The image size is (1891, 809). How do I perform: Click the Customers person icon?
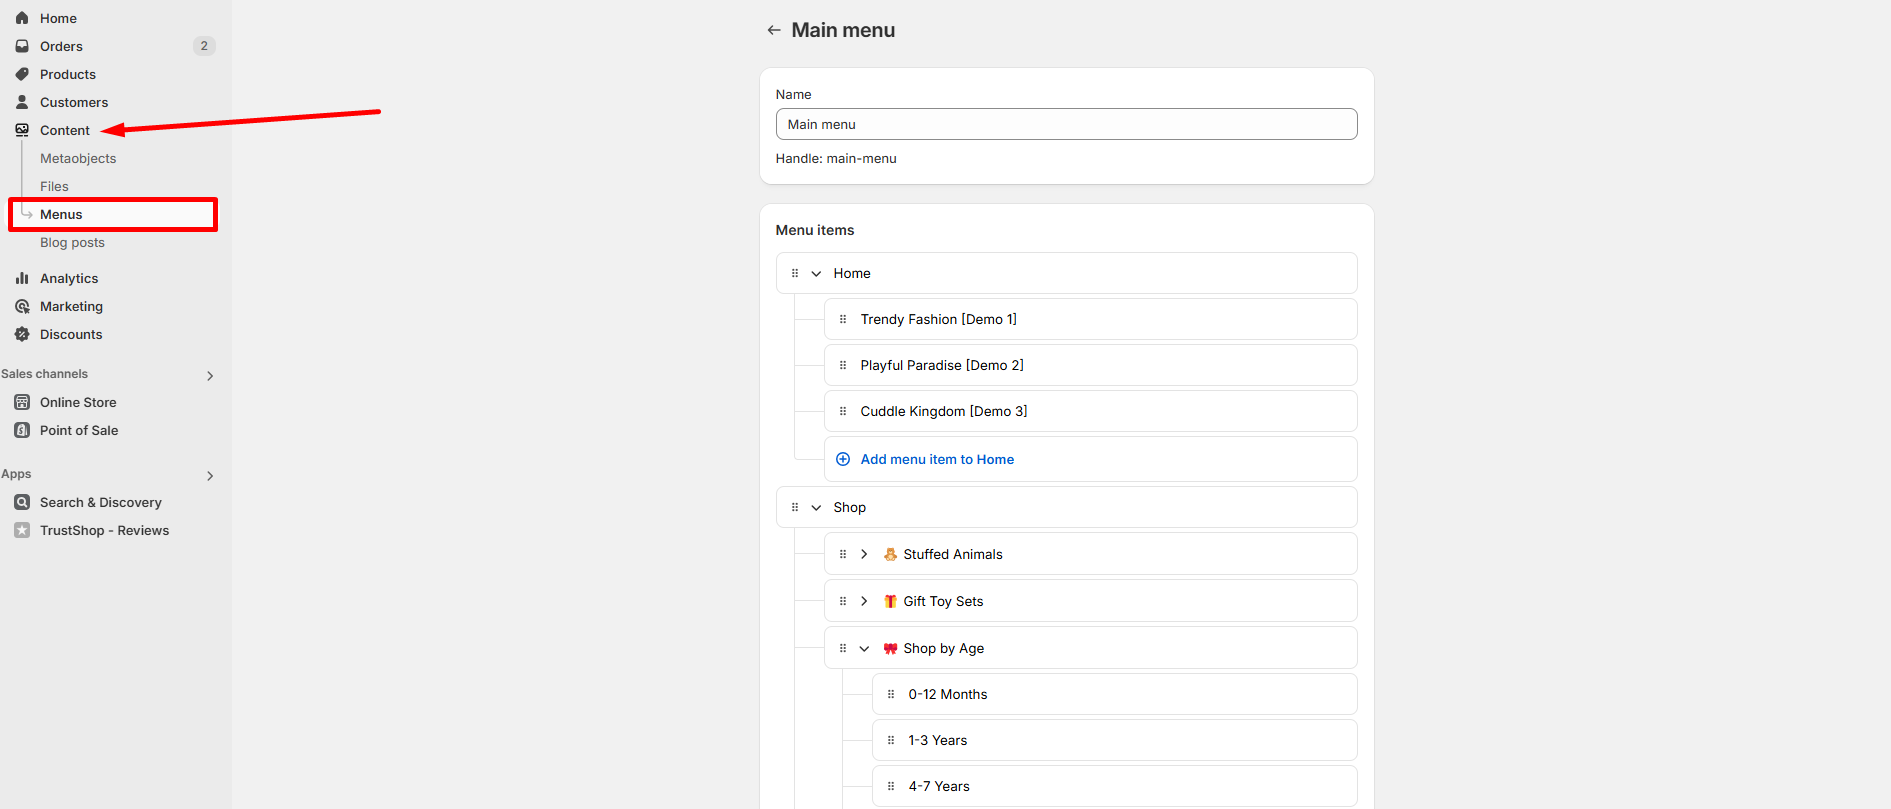tap(22, 102)
